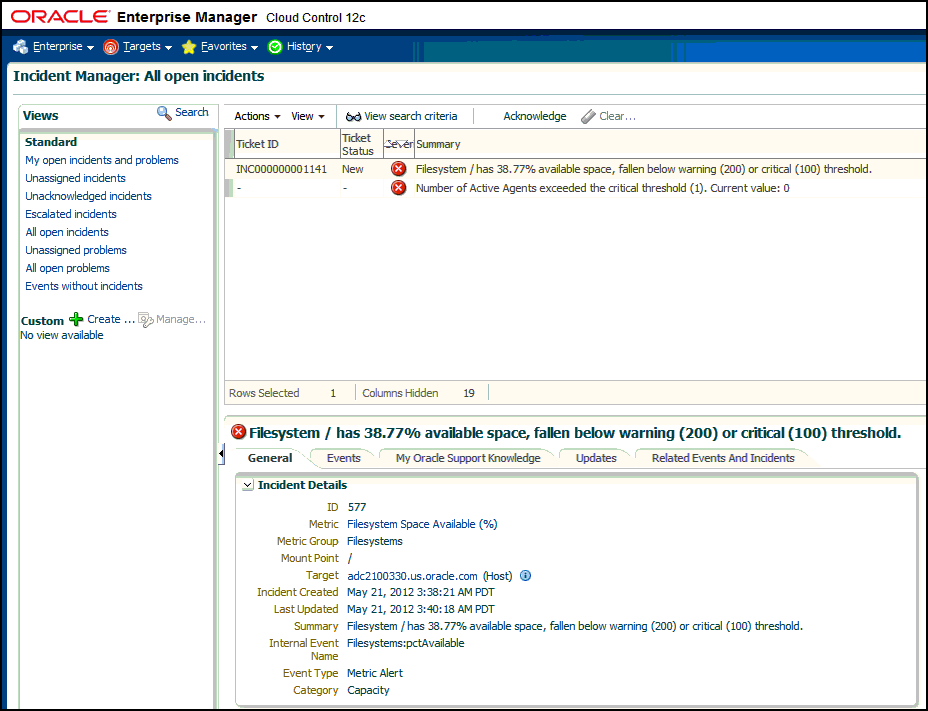
Task: Switch to the General tab
Action: coord(270,458)
